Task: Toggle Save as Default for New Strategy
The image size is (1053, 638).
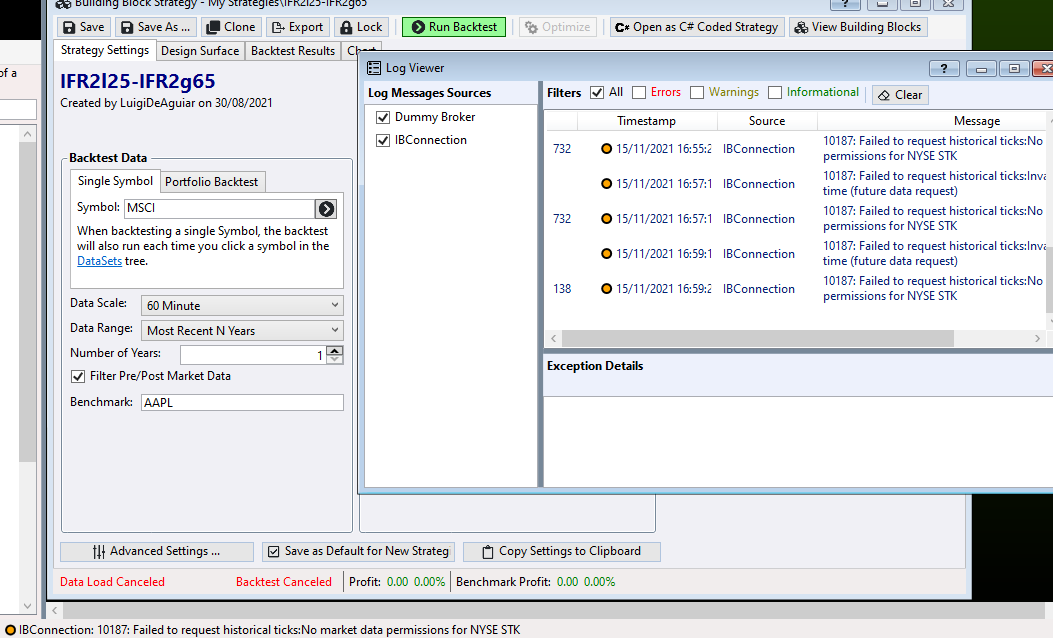Action: pyautogui.click(x=359, y=551)
